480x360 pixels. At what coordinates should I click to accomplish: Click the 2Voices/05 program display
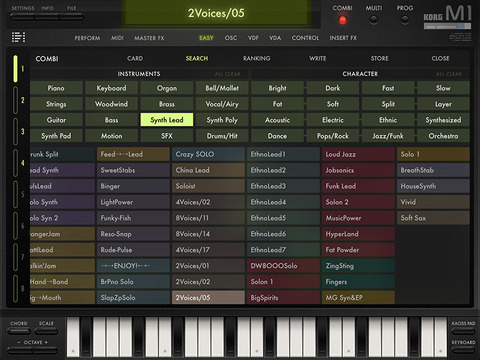[216, 13]
